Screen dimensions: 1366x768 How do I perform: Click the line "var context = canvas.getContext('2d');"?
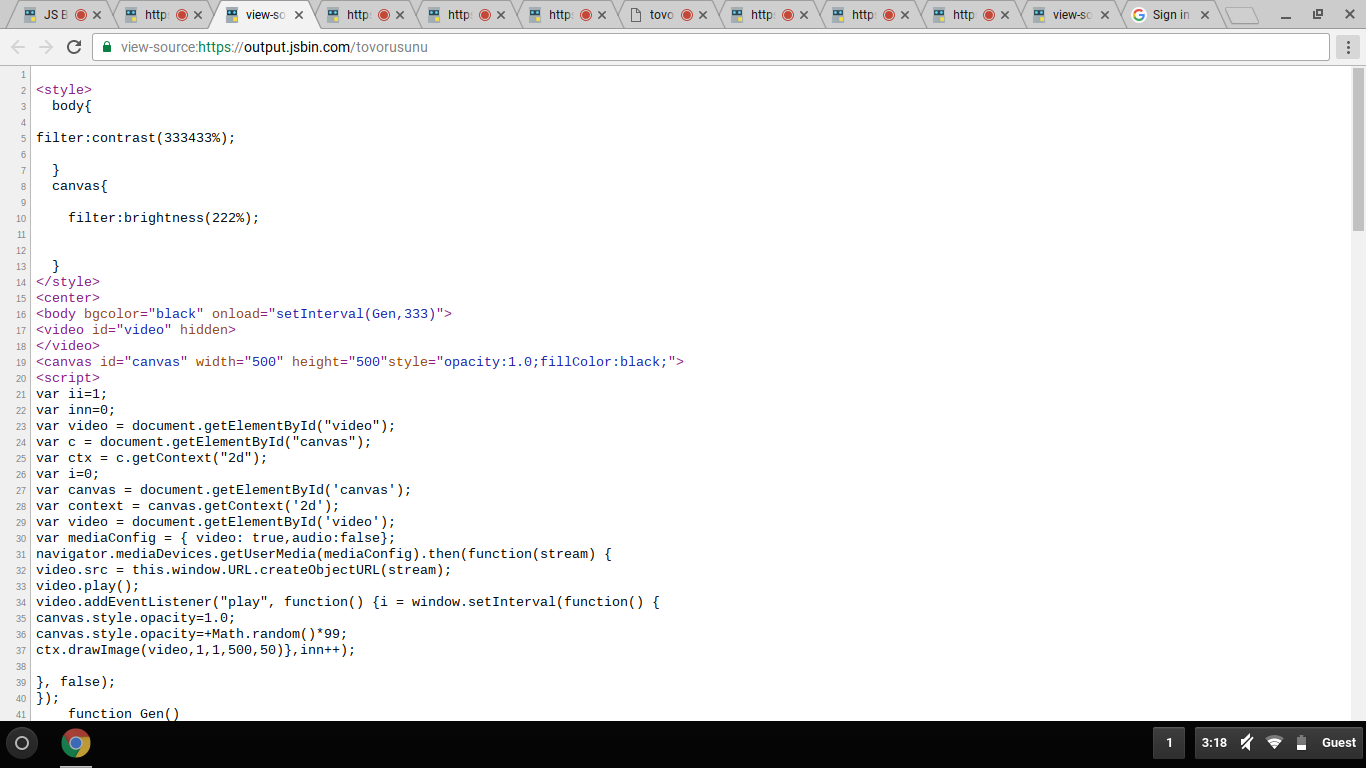(188, 506)
